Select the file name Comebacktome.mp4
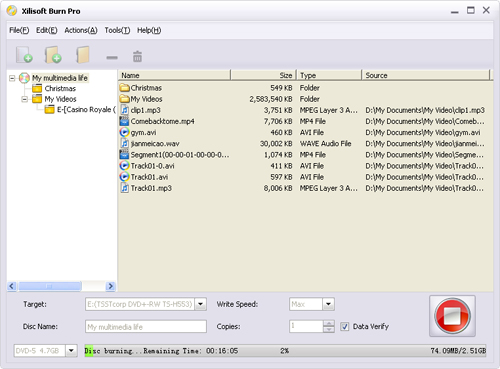The width and height of the screenshot is (500, 369). [162, 121]
